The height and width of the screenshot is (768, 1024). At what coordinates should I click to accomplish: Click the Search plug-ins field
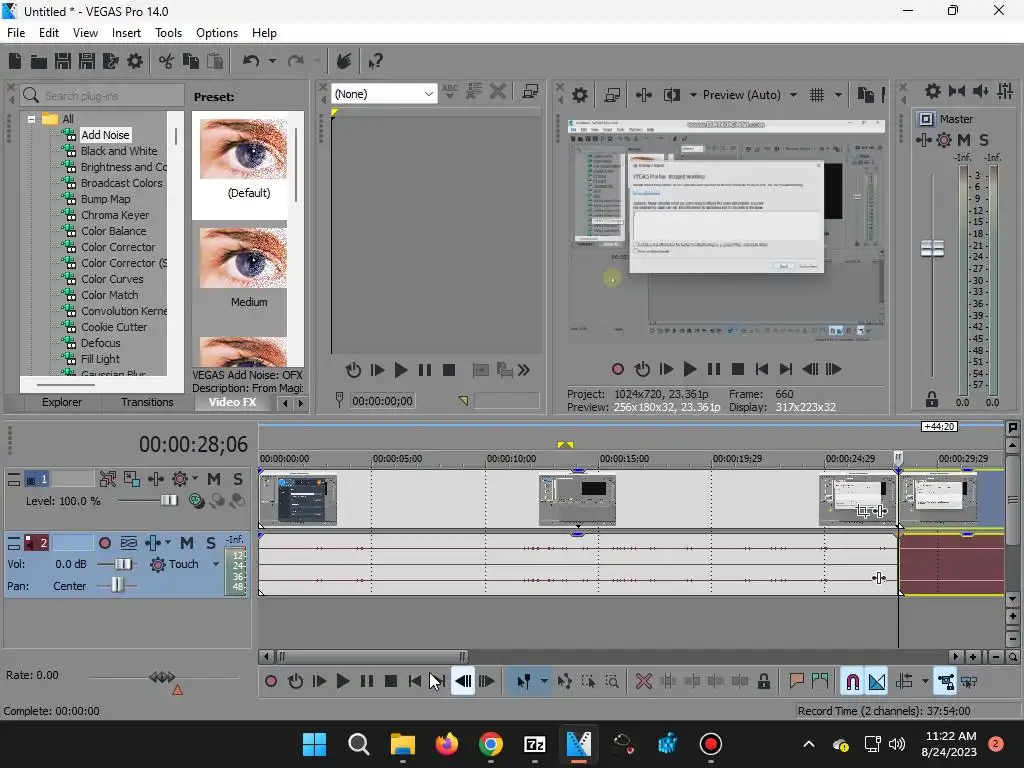[x=103, y=95]
